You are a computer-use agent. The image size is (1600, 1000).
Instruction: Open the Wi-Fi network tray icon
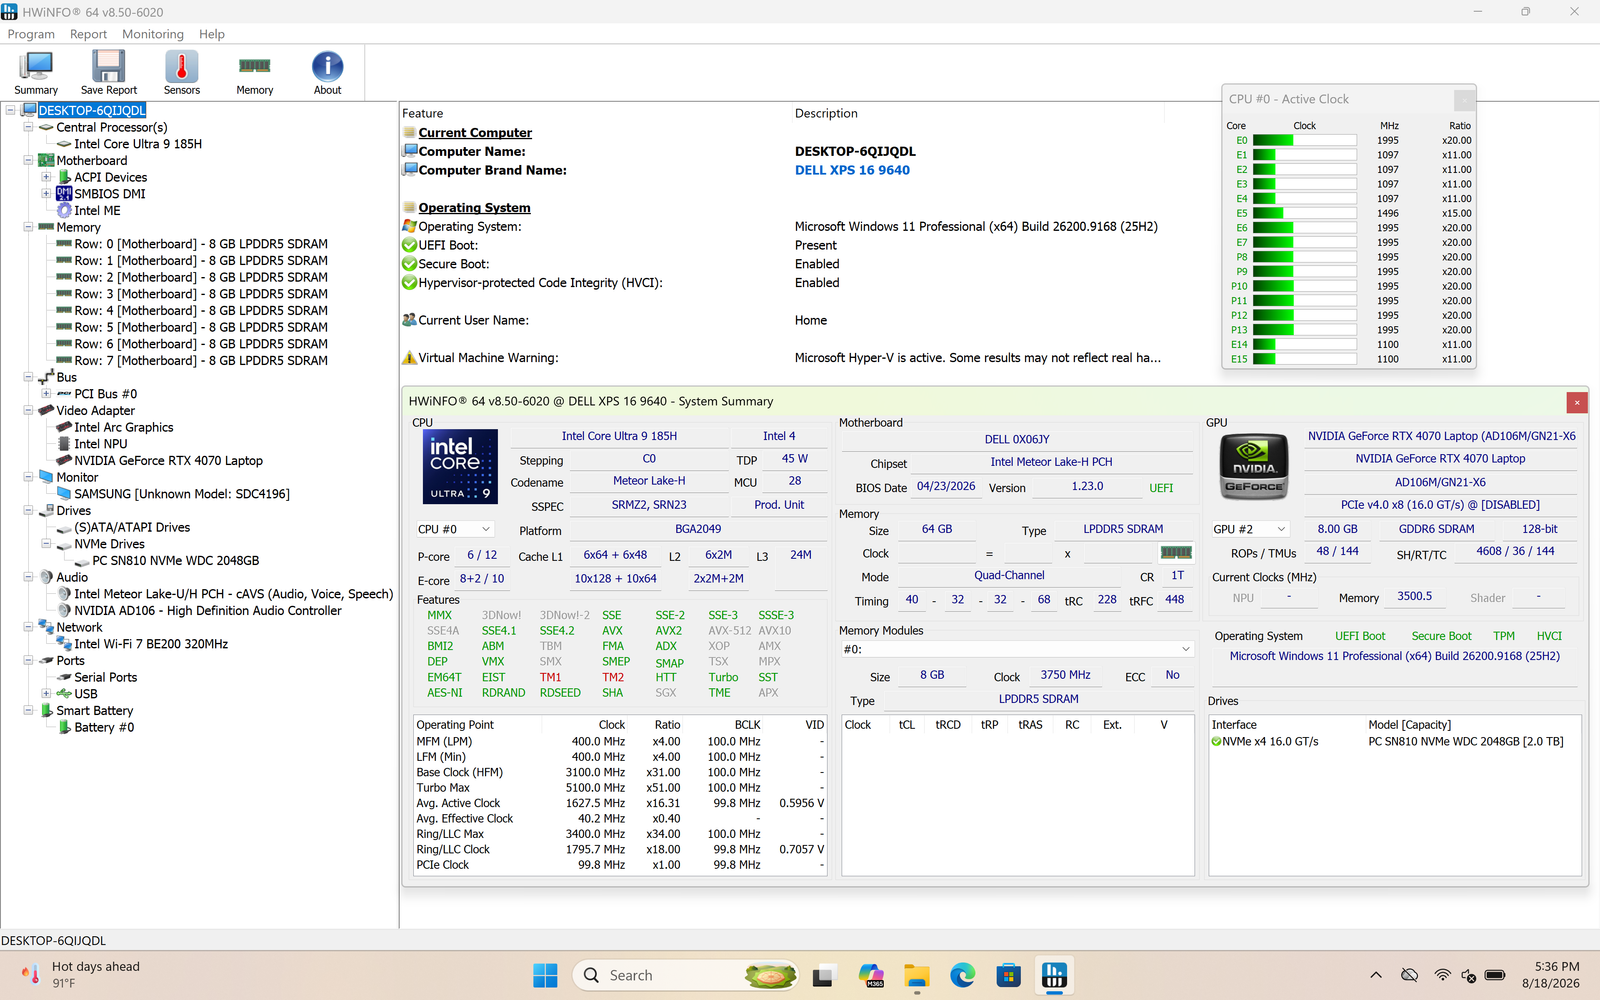(x=1442, y=975)
